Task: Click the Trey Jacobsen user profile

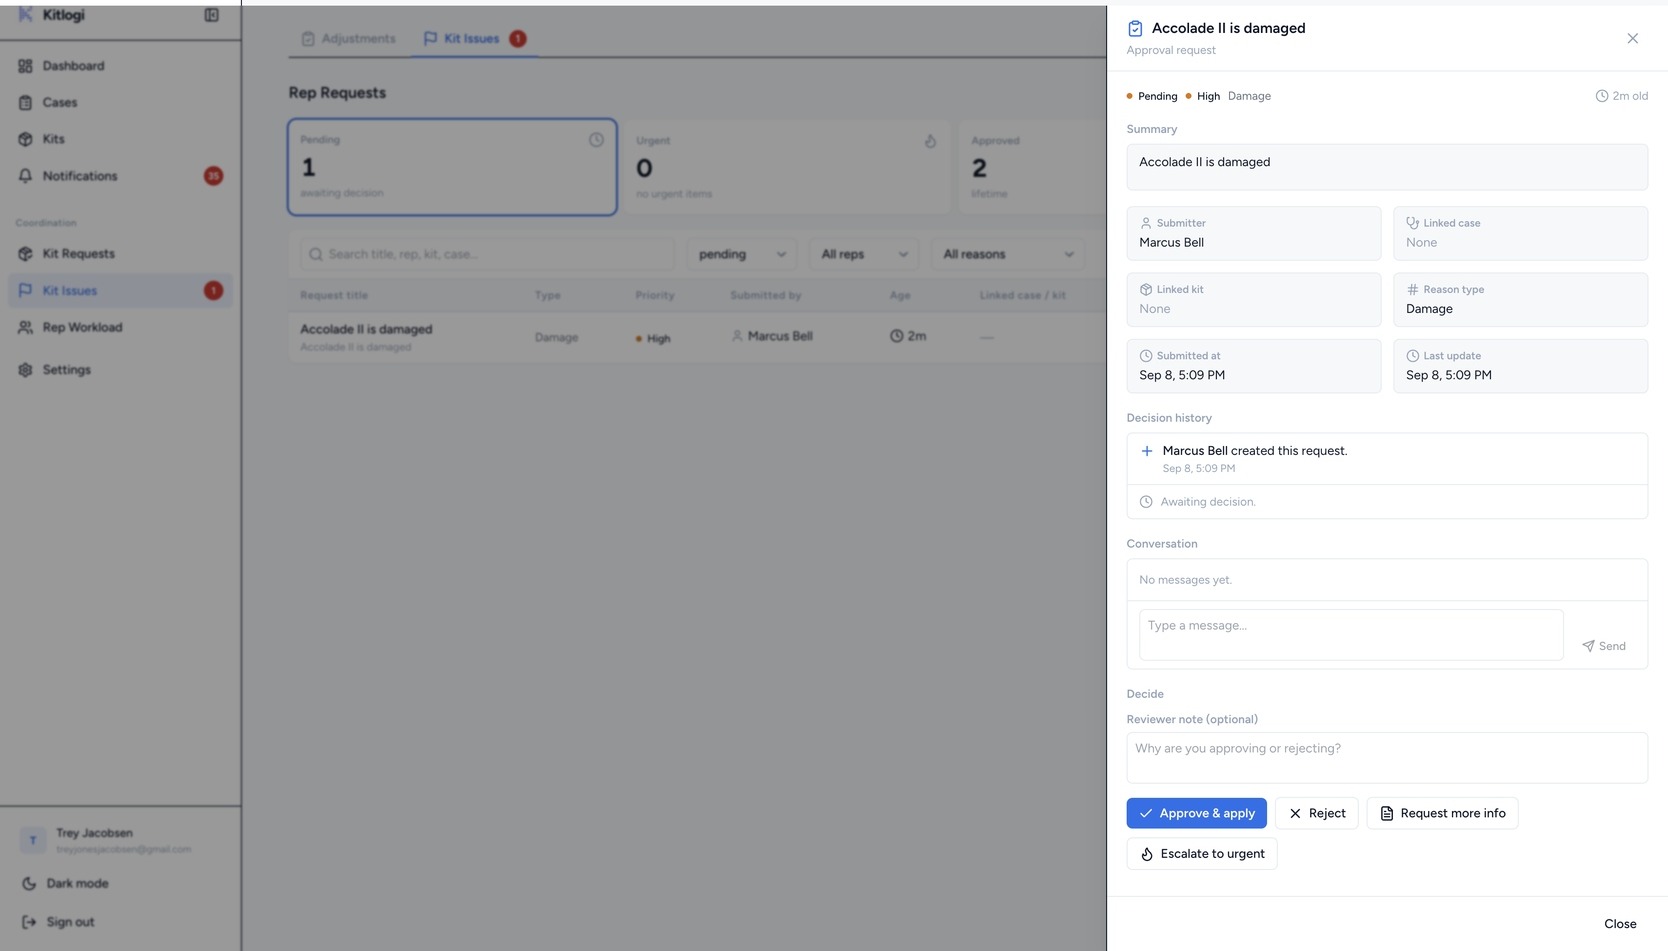Action: point(120,841)
